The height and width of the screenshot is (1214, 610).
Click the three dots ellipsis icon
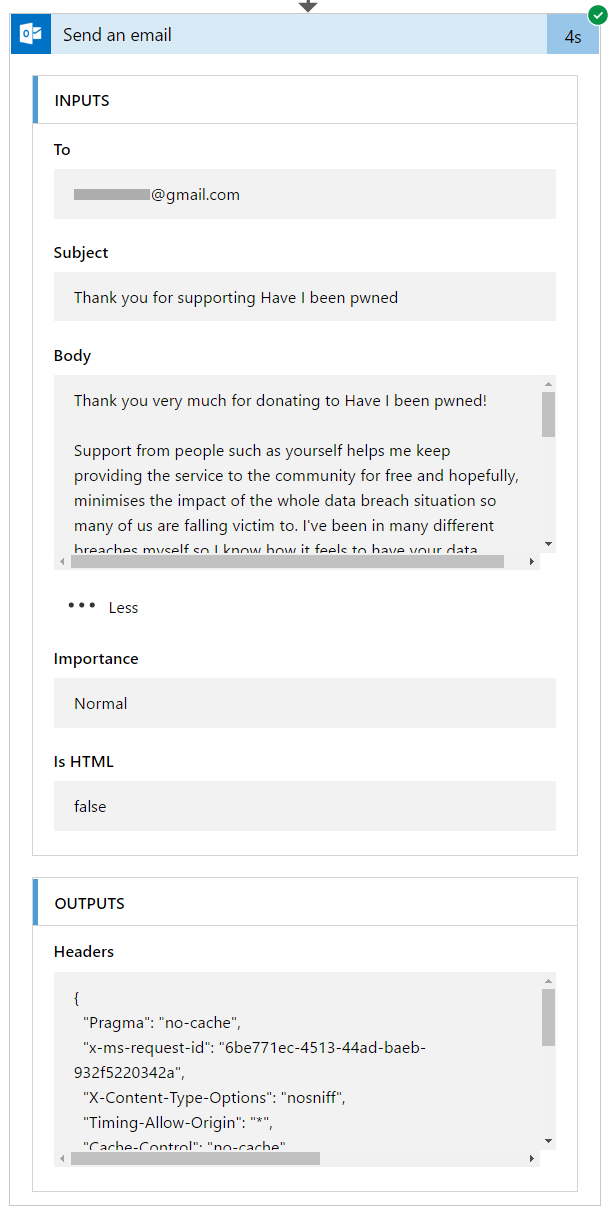point(82,606)
